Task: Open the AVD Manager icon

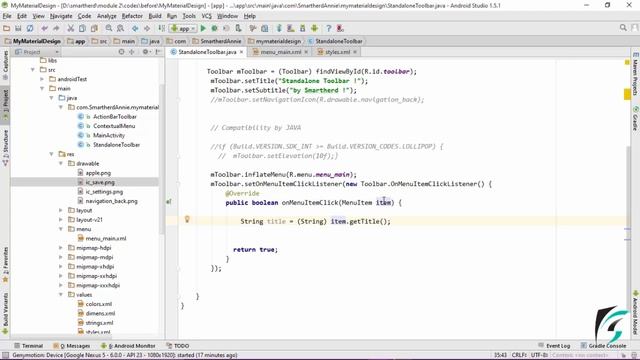Action: (291, 28)
